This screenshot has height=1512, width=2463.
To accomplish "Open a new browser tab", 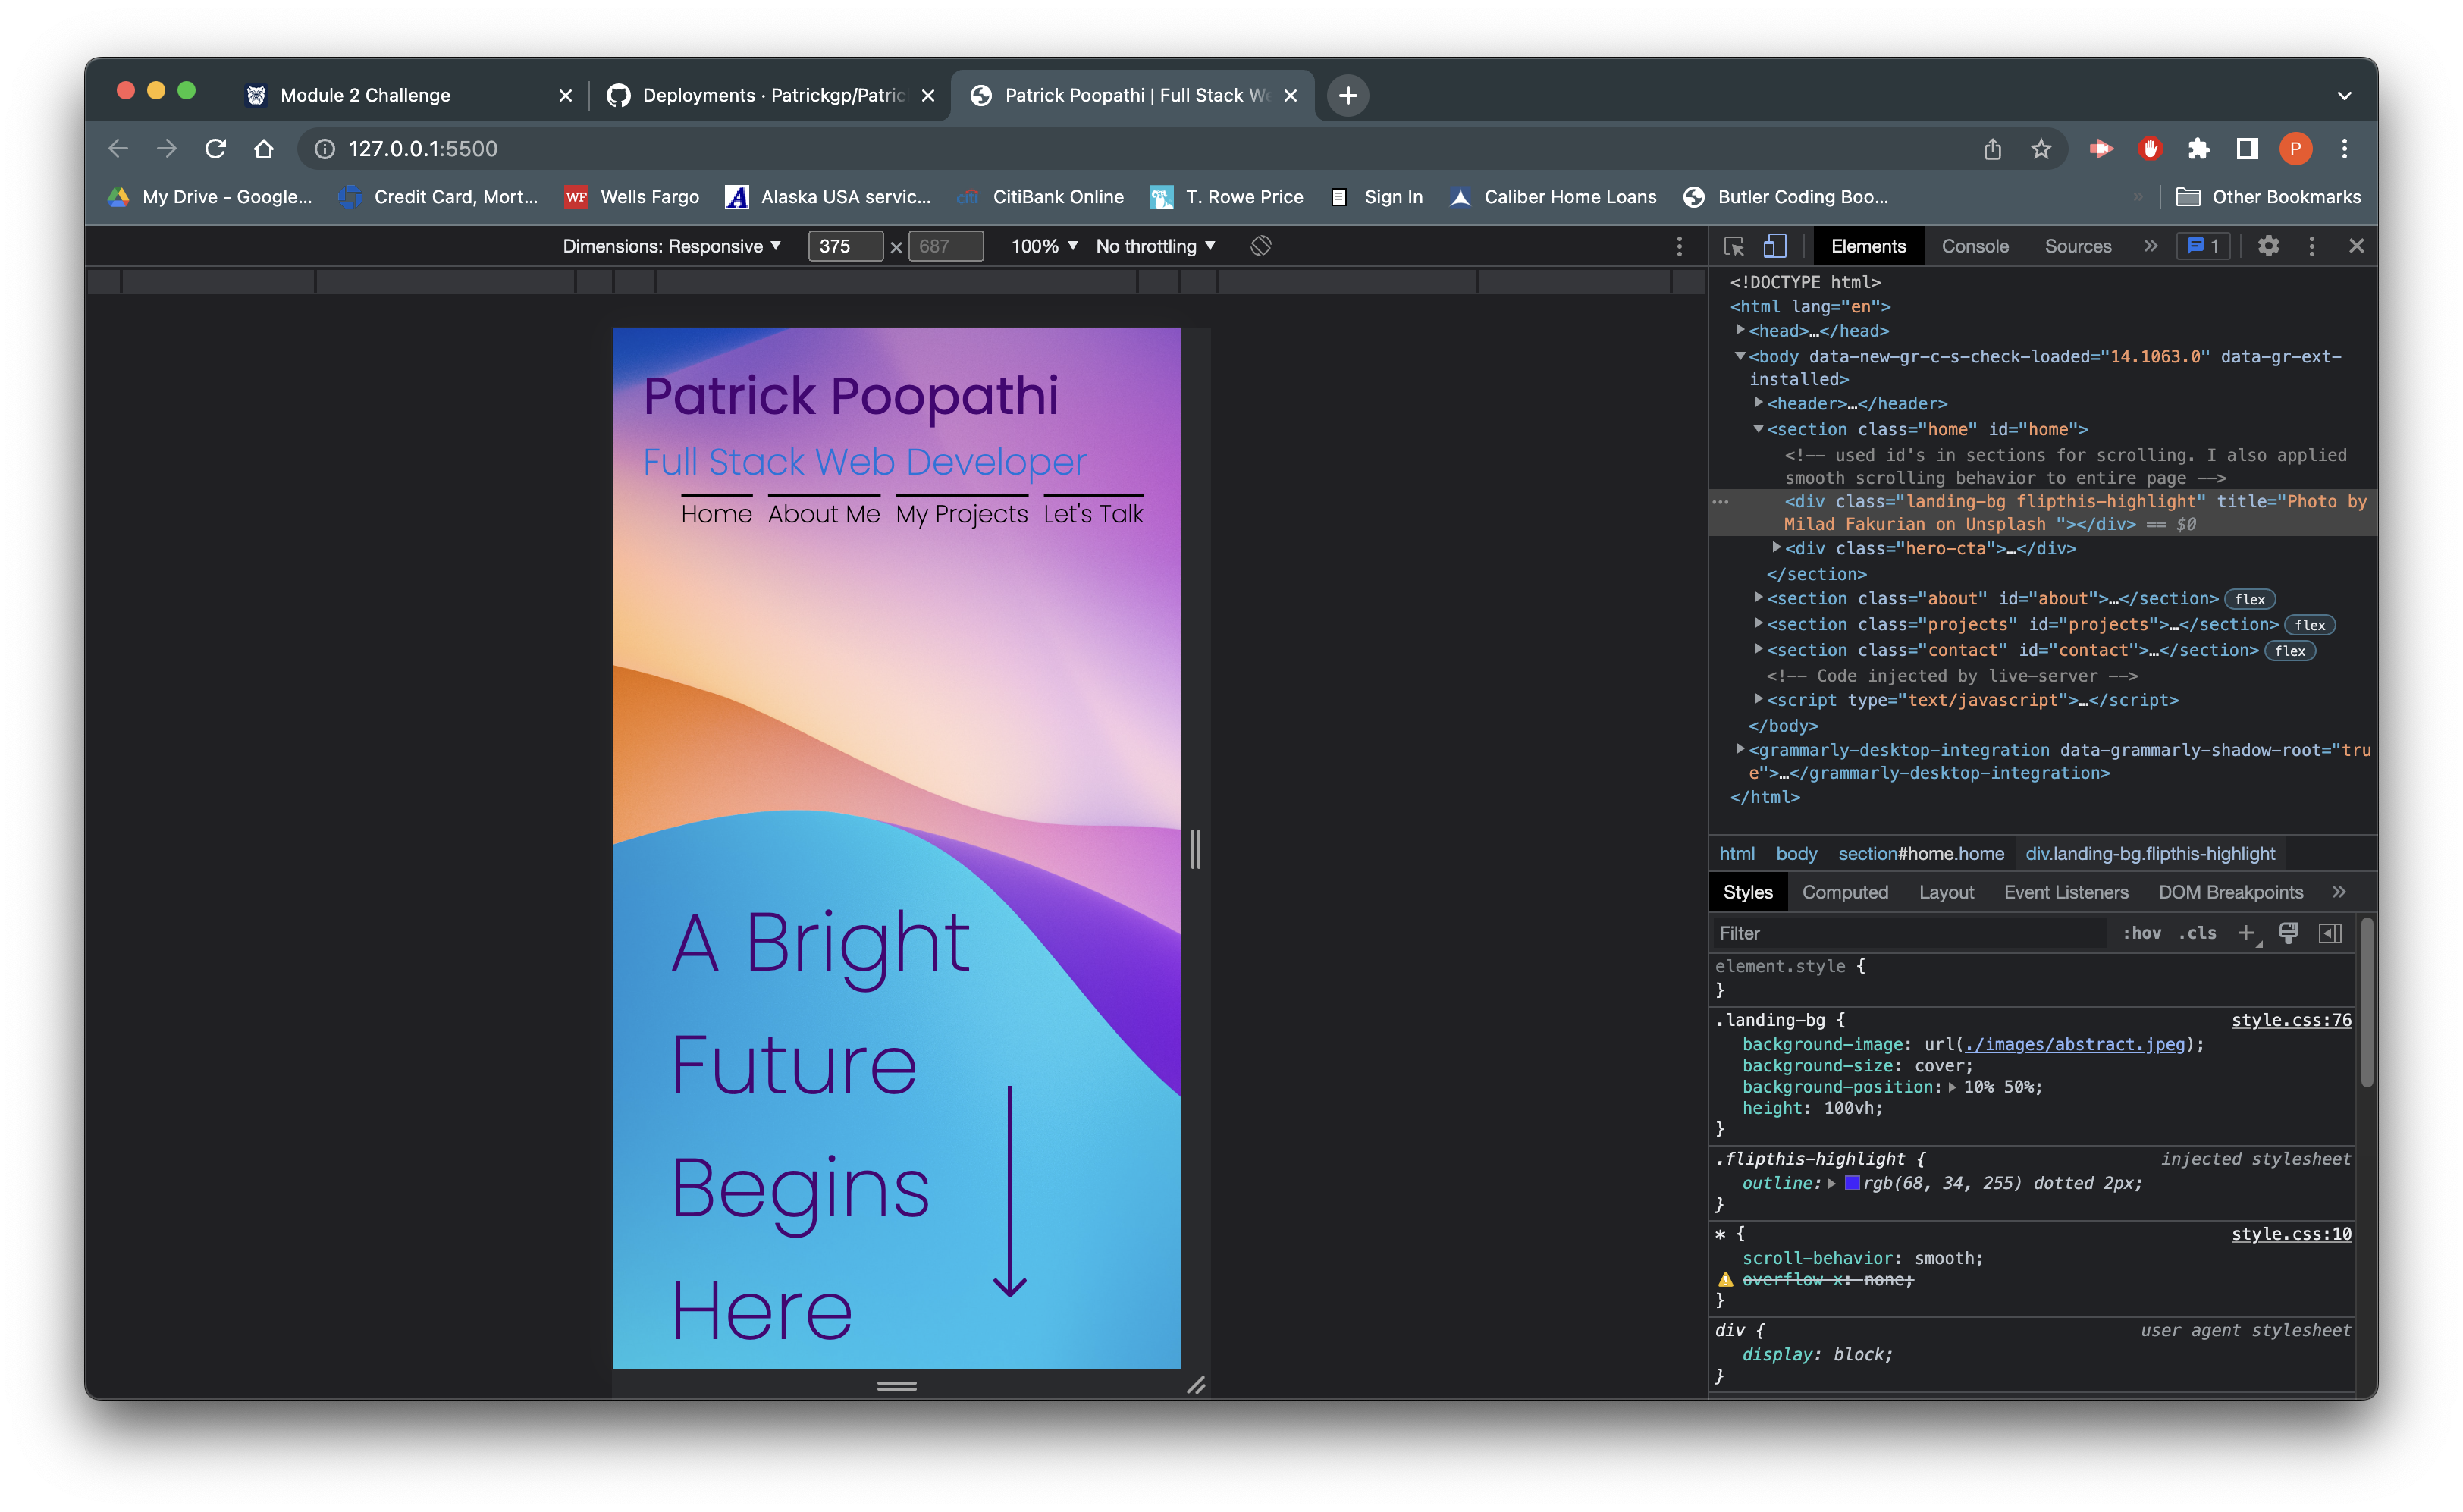I will 1348,95.
